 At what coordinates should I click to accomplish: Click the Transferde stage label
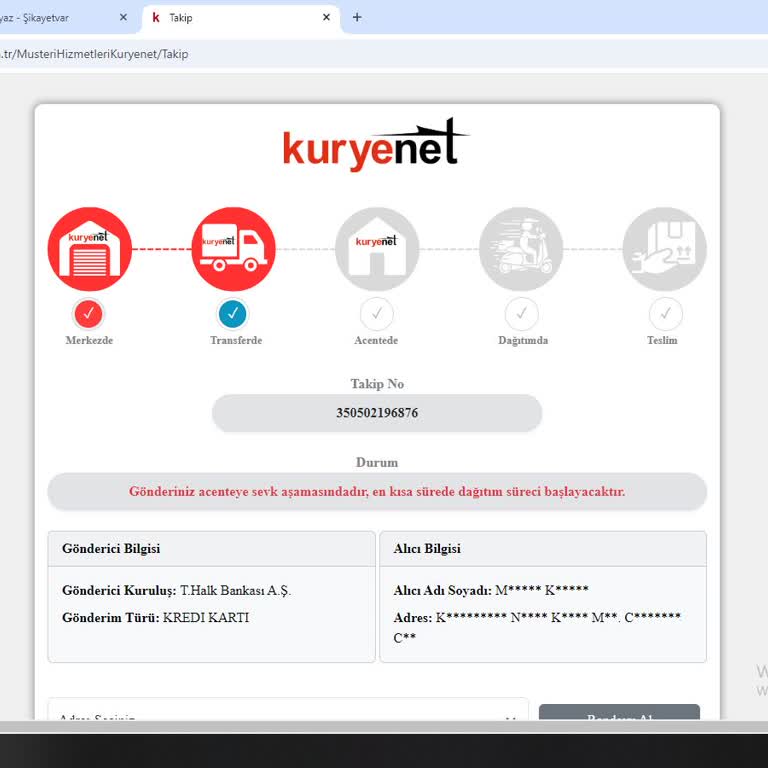coord(236,340)
